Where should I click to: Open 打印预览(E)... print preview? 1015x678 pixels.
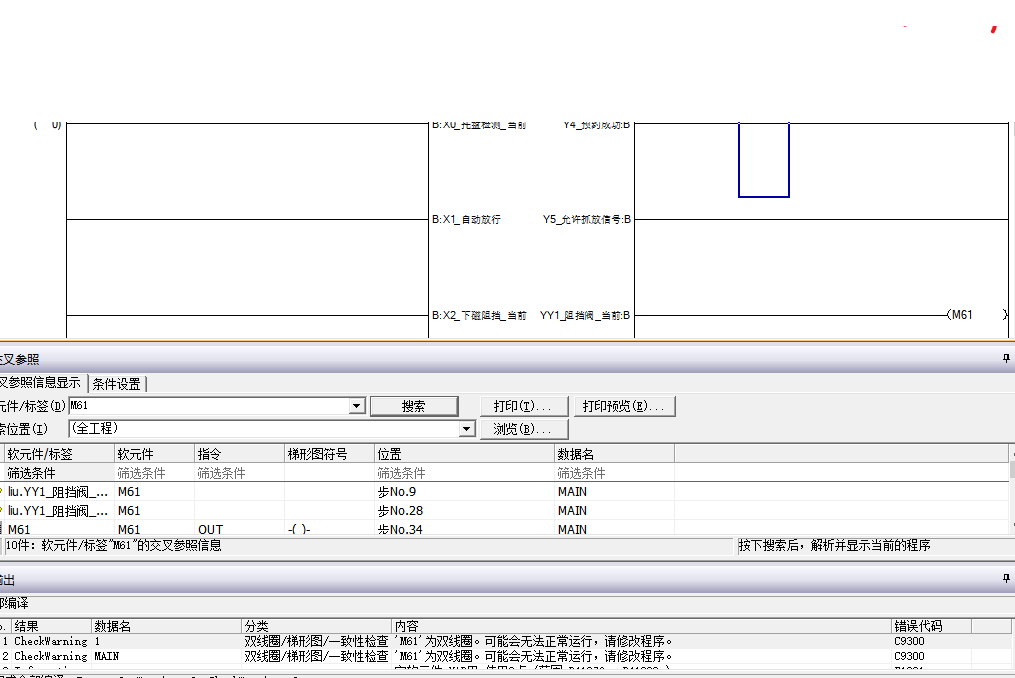pyautogui.click(x=626, y=406)
